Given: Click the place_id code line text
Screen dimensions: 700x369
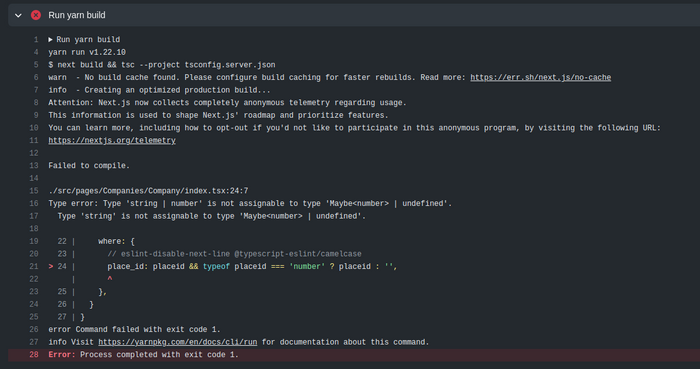Looking at the screenshot, I should (252, 266).
